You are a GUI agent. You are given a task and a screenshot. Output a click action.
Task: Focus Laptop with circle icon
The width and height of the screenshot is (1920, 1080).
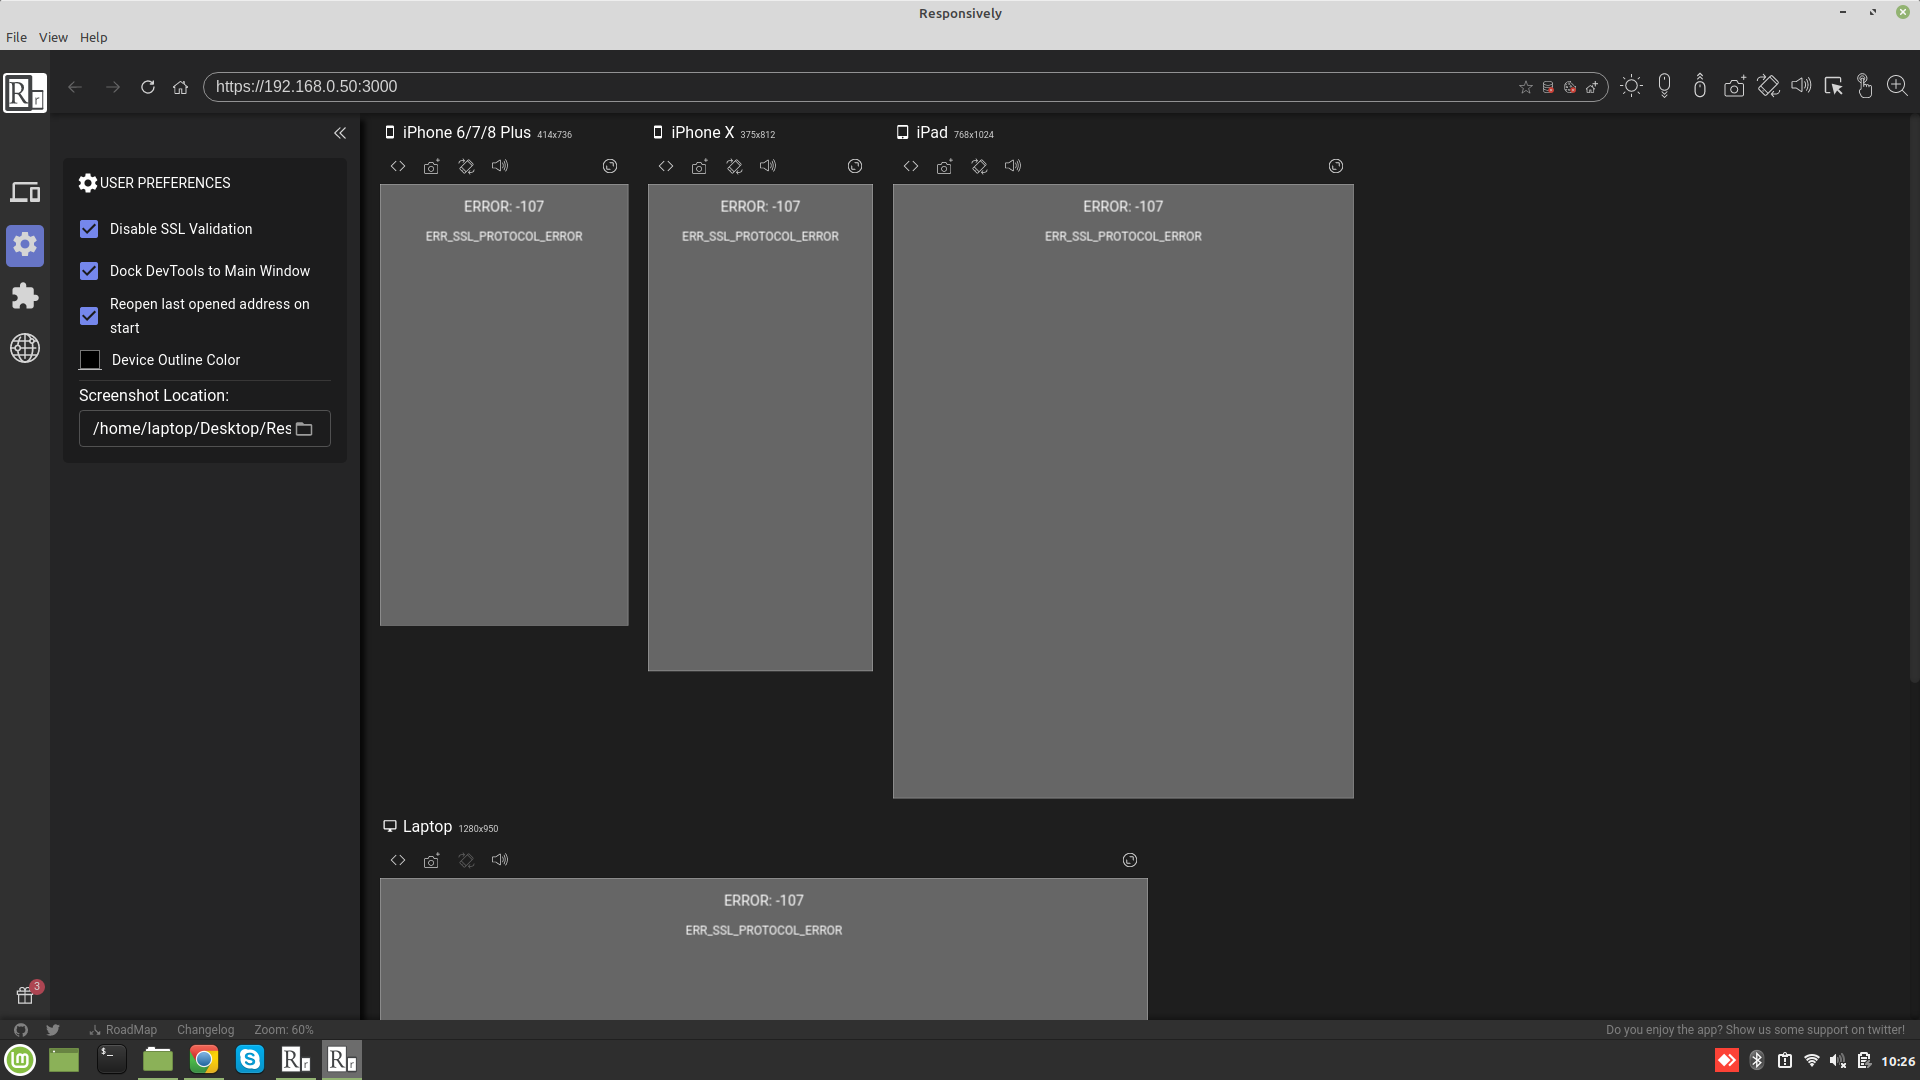coord(1130,860)
